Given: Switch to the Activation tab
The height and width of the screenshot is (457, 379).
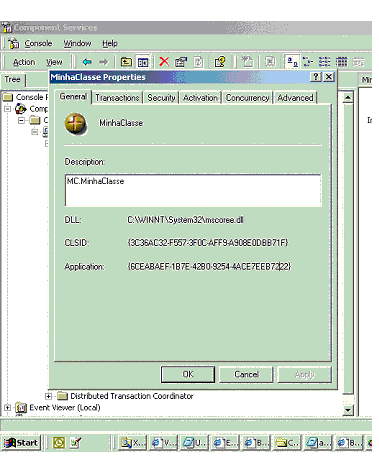Looking at the screenshot, I should (200, 98).
